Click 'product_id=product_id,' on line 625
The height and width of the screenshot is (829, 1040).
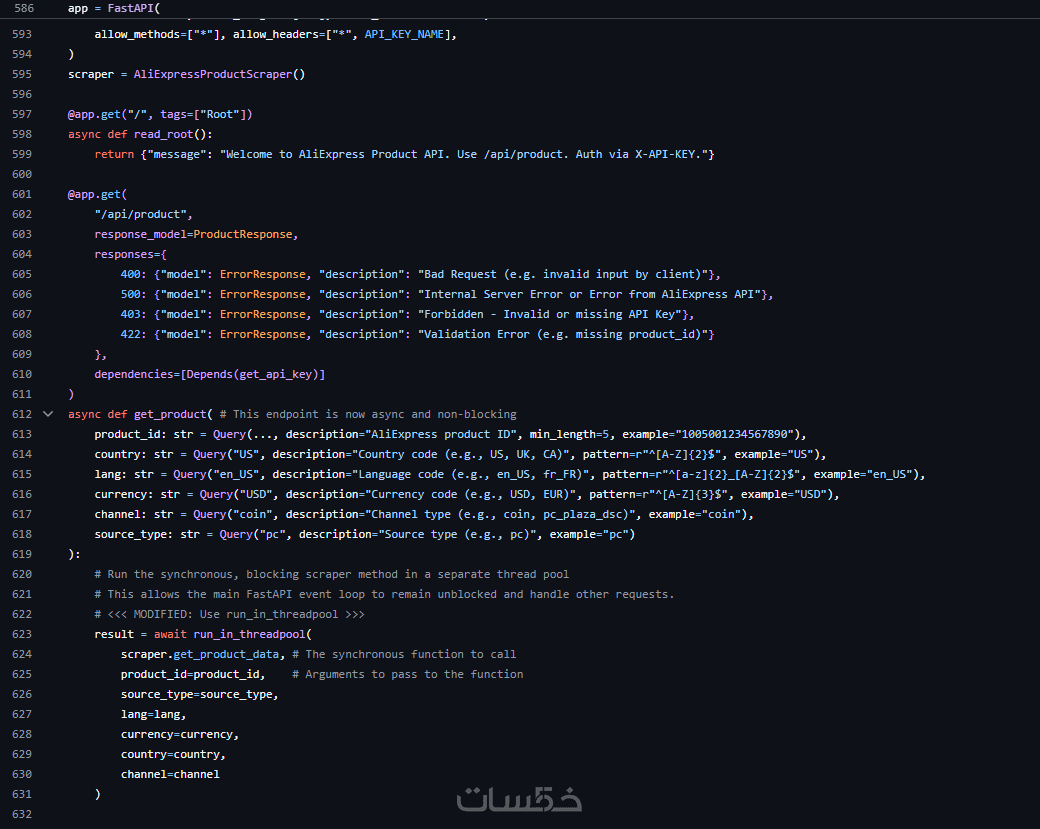pos(193,674)
